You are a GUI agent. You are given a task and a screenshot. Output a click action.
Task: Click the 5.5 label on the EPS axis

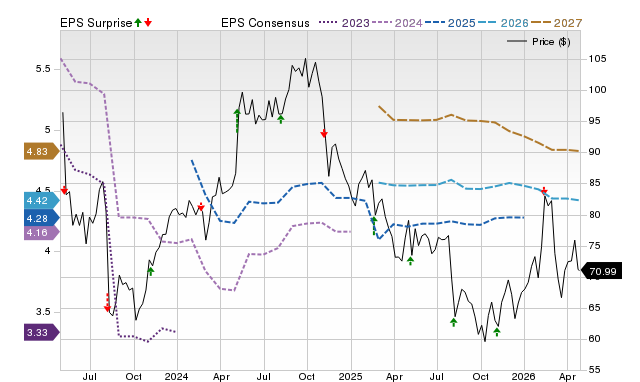[43, 69]
